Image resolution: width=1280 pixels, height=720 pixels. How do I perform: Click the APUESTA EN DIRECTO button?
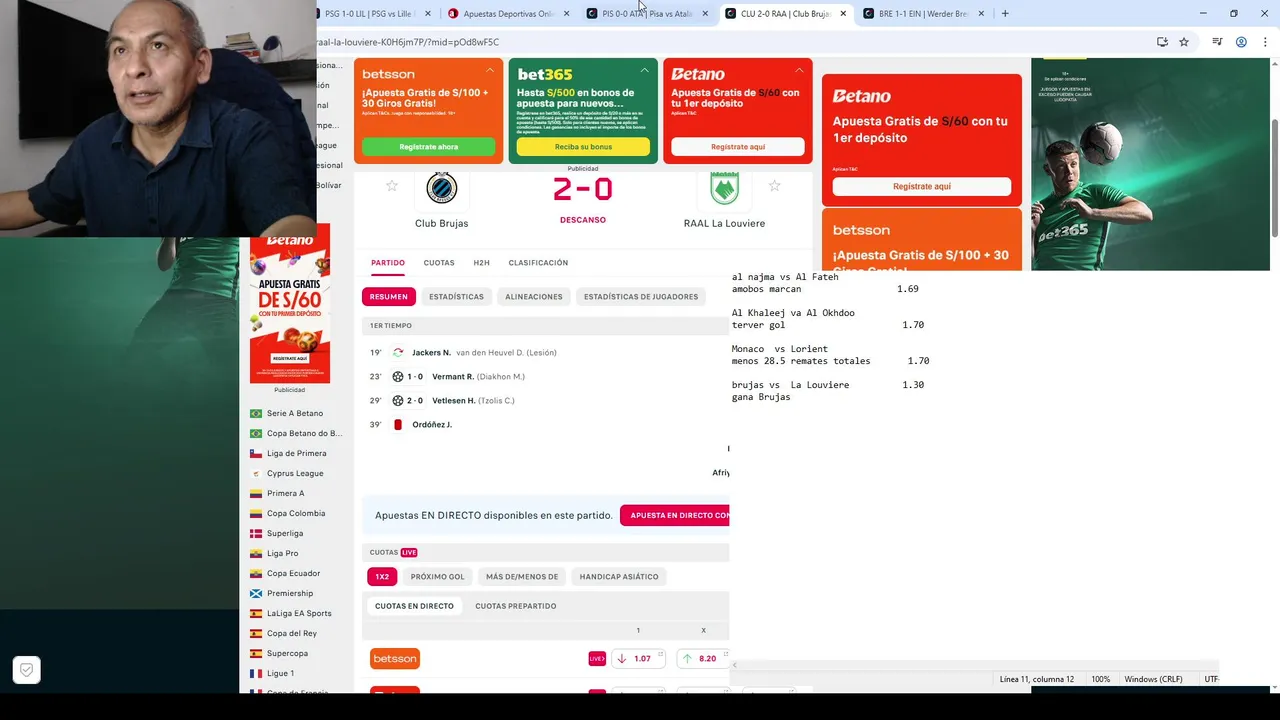675,515
